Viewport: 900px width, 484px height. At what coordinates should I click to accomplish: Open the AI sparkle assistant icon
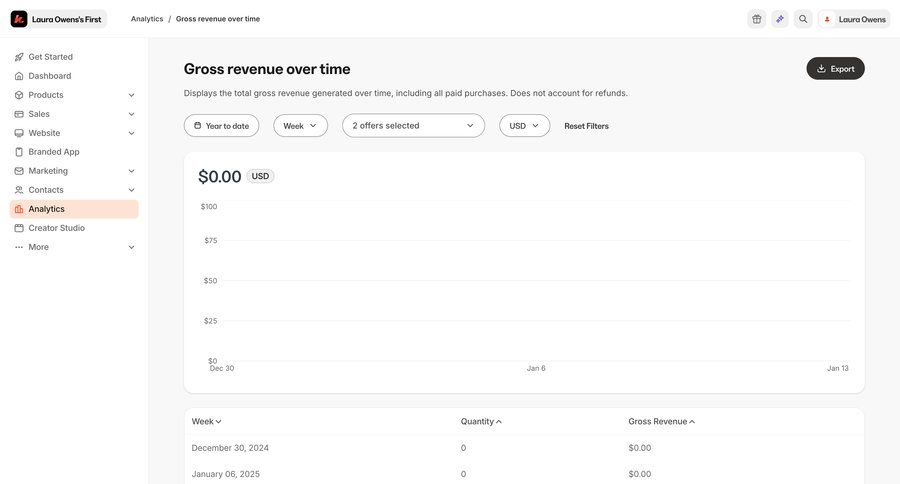[x=780, y=19]
